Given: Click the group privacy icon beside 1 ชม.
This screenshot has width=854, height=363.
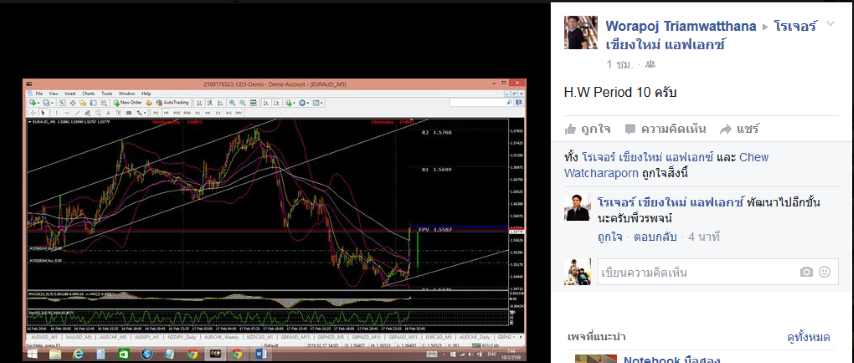Looking at the screenshot, I should coord(649,64).
